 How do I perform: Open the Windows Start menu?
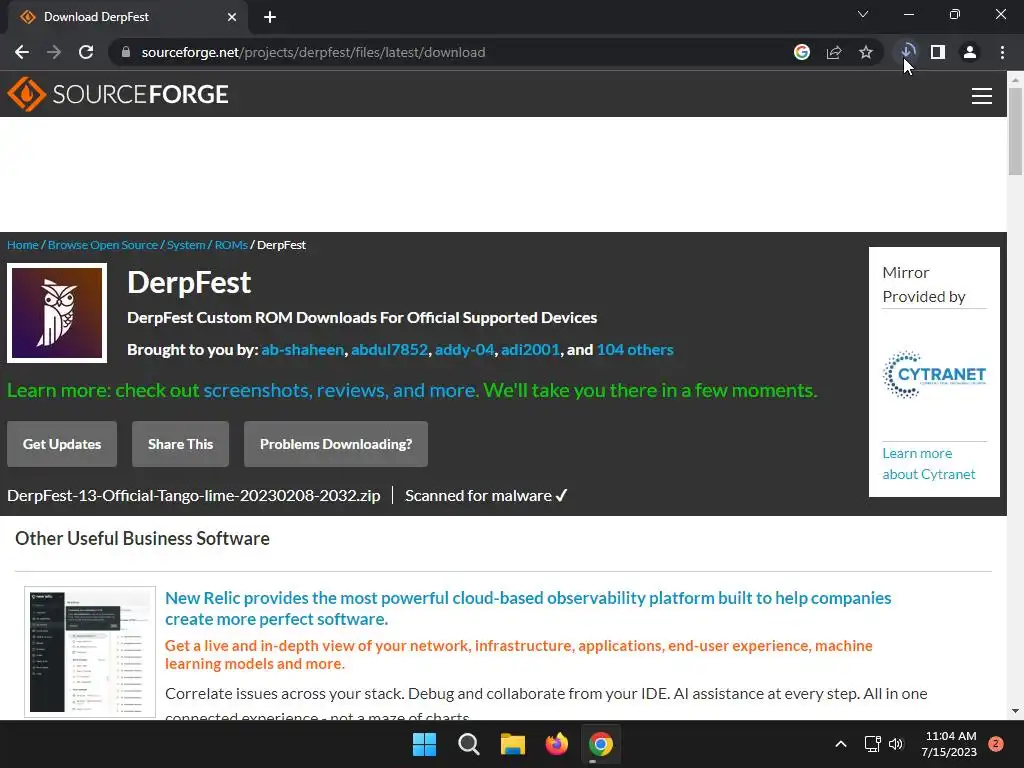[424, 744]
